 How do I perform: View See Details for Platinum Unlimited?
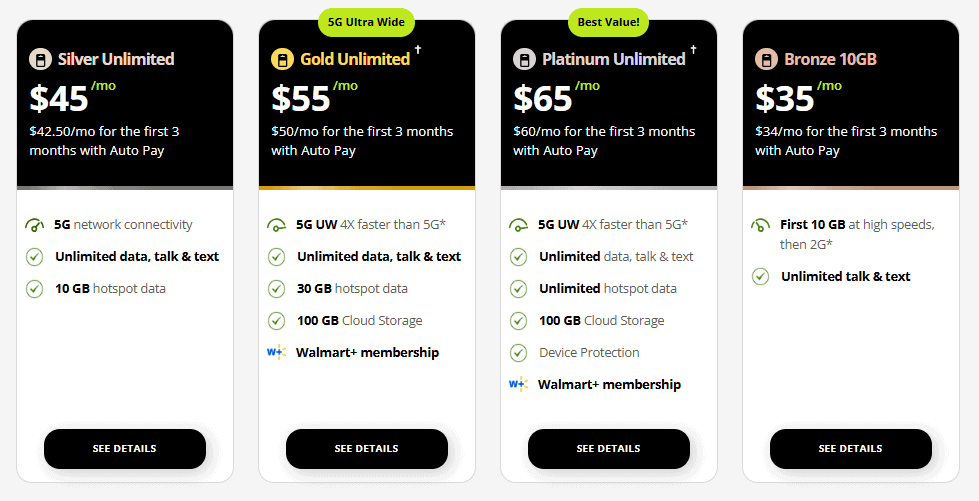point(609,449)
